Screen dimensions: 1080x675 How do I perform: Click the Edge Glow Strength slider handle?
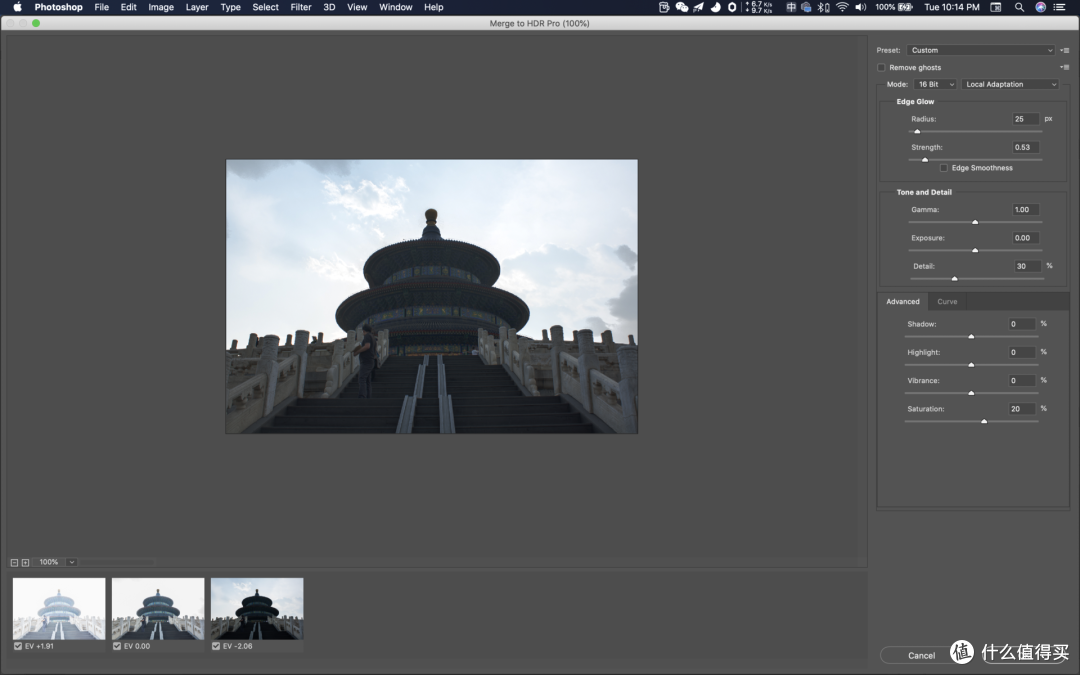(925, 159)
